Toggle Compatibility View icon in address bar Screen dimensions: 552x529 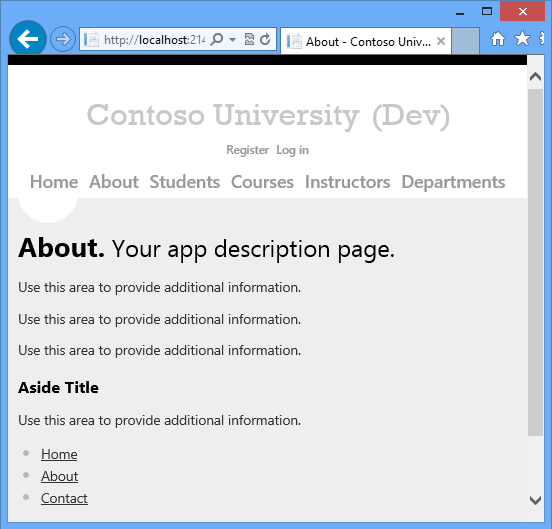point(249,39)
